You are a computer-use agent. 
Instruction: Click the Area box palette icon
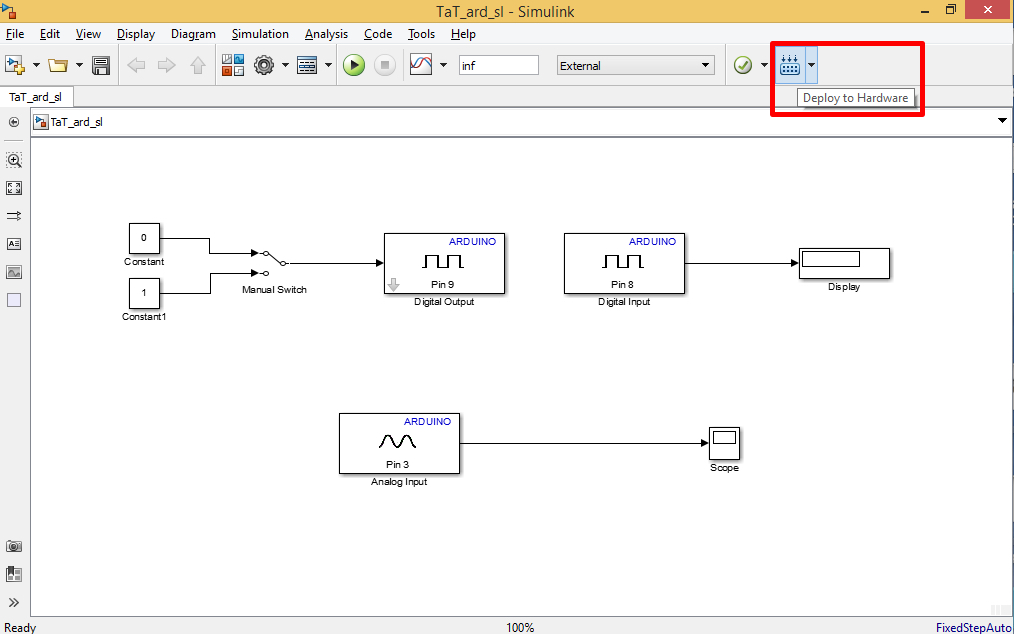(x=14, y=300)
